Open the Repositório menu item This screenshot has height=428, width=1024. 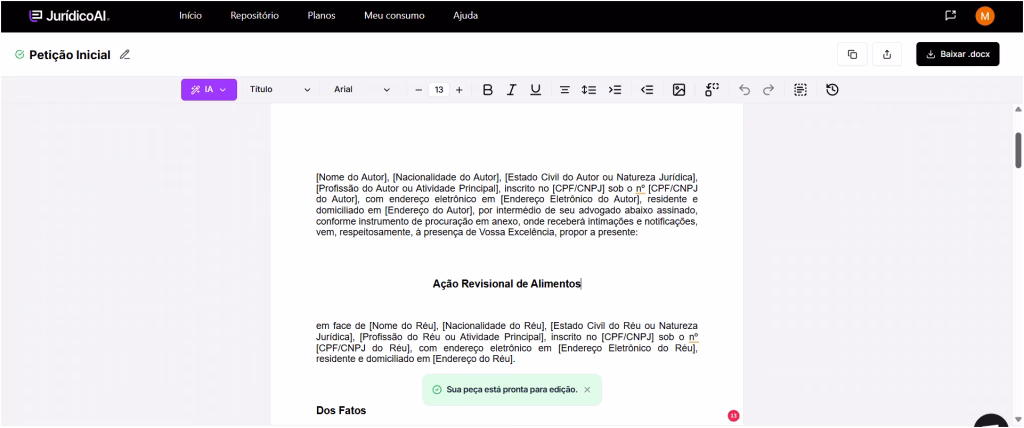[x=255, y=16]
